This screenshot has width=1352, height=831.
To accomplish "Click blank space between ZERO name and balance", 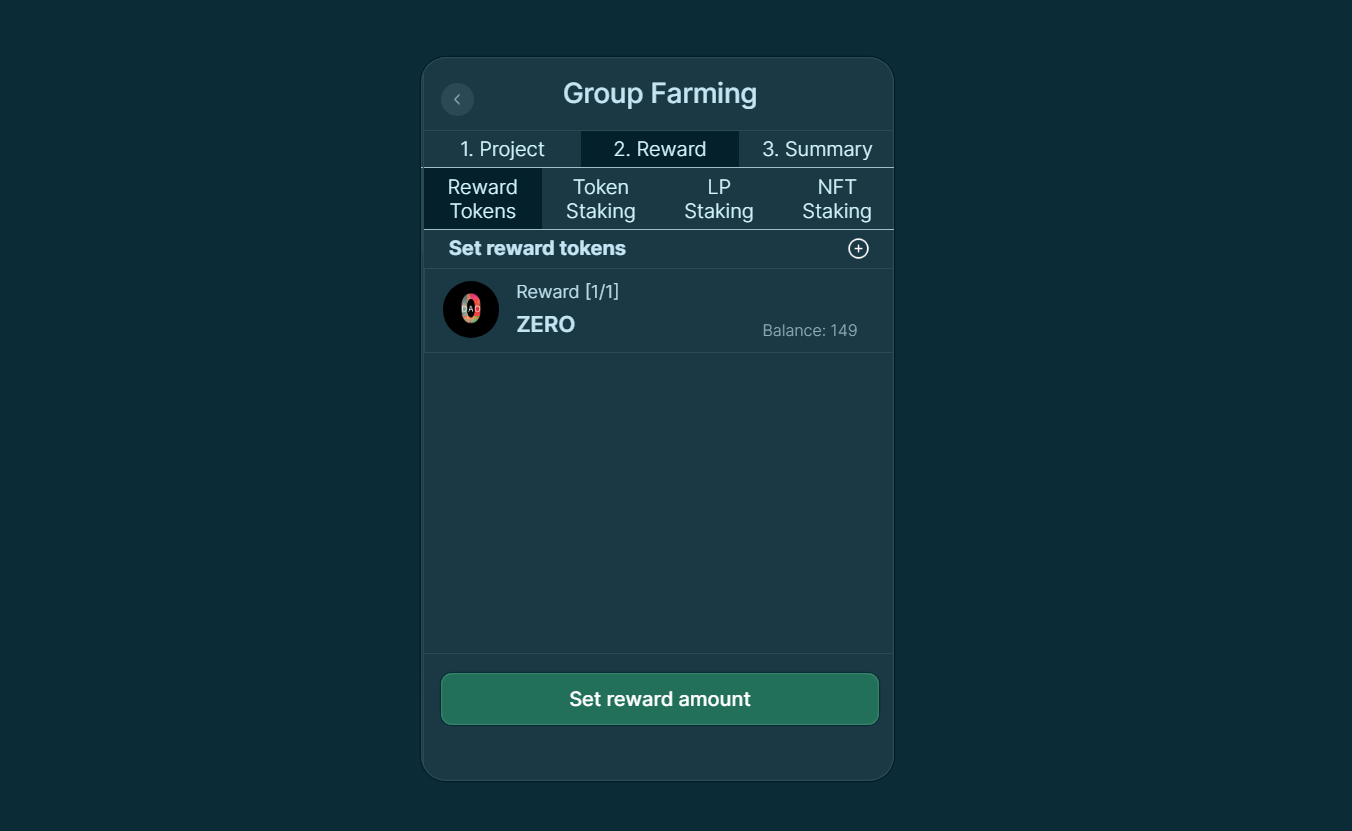I will [668, 326].
